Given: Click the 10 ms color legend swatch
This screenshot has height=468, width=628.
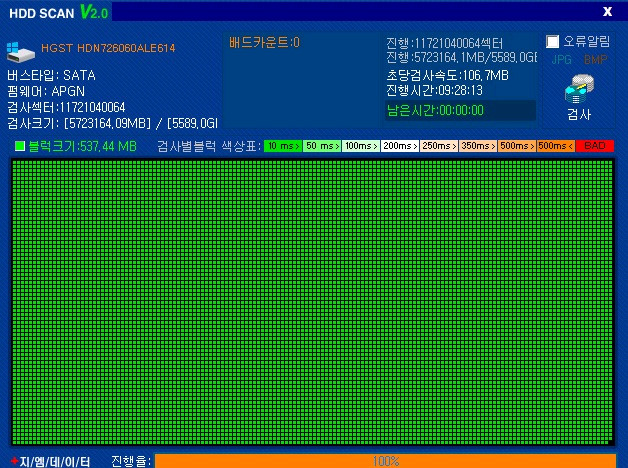Looking at the screenshot, I should (x=283, y=146).
